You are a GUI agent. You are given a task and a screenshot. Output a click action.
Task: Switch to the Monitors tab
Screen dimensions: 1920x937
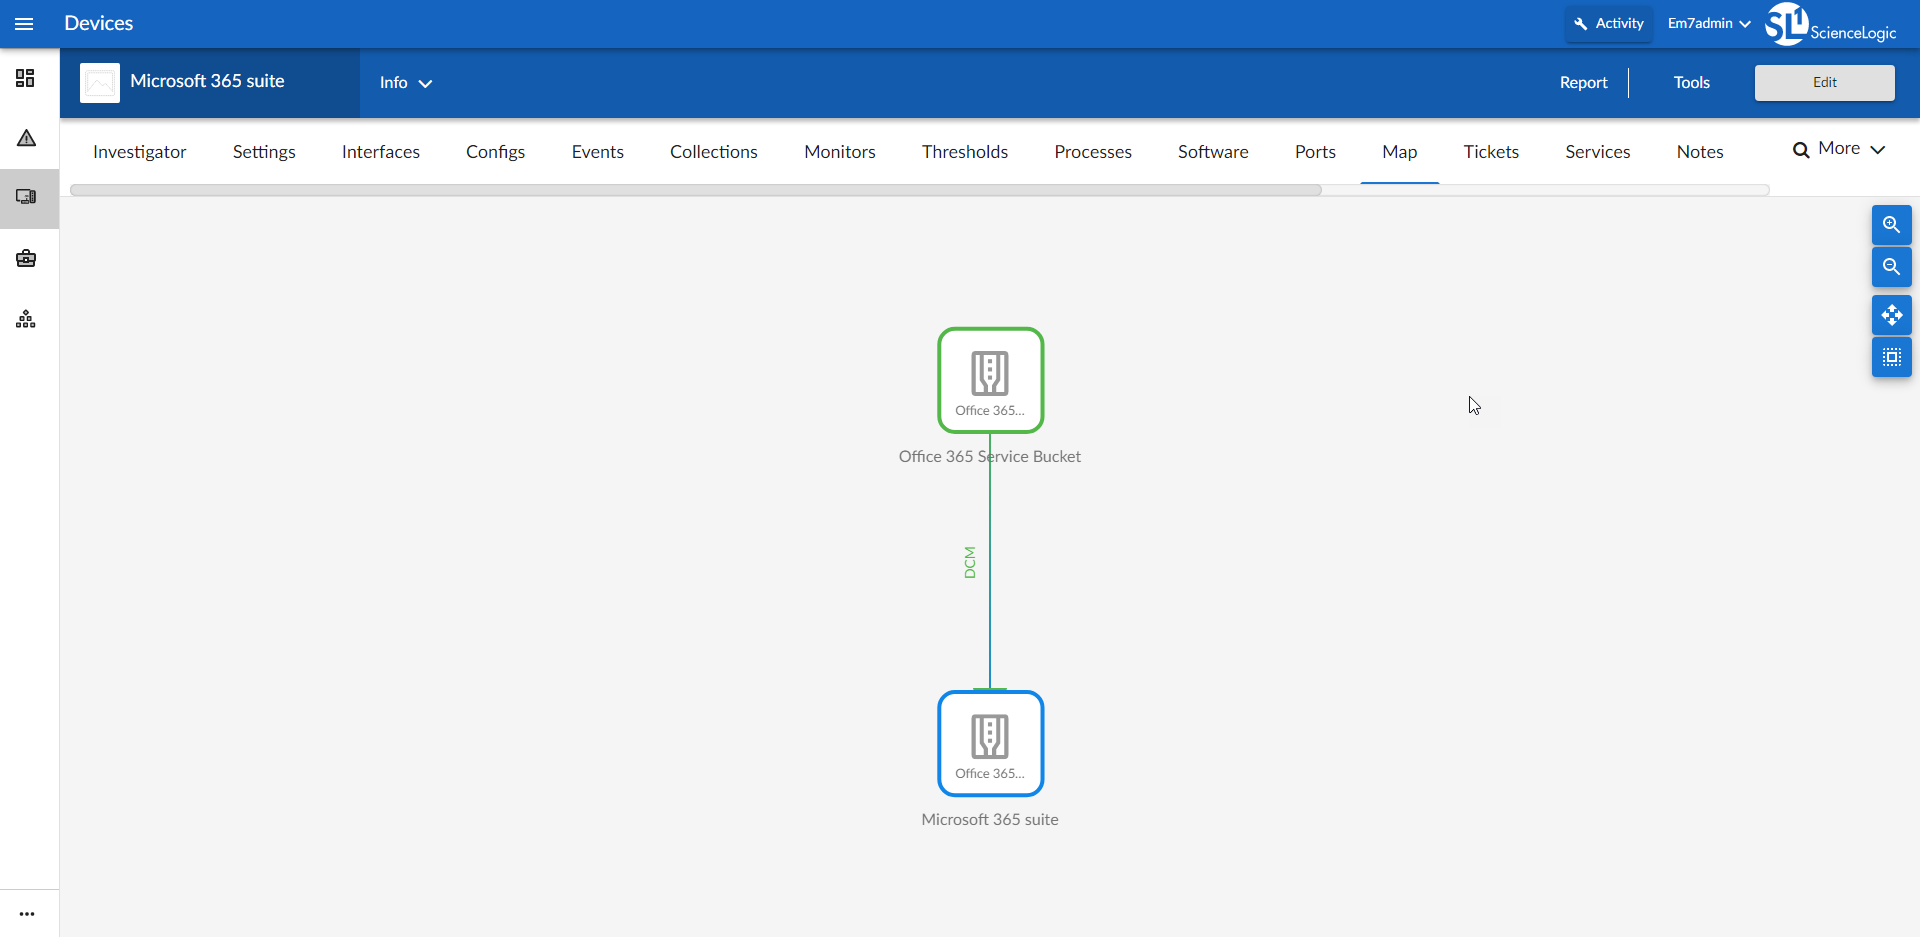pos(840,152)
